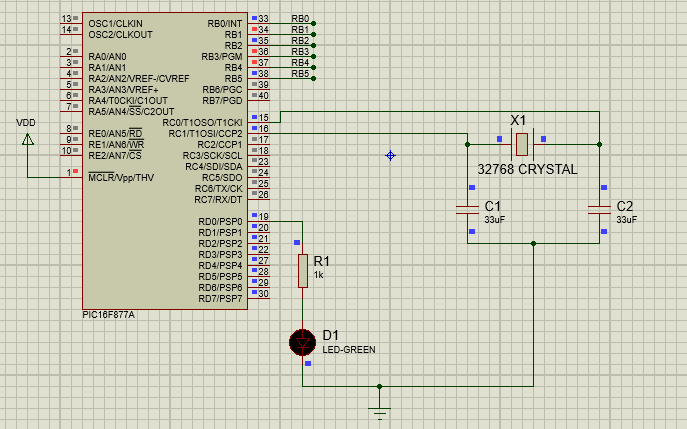The height and width of the screenshot is (429, 687).
Task: Click pin number 16 beside RC1
Action: (x=263, y=128)
